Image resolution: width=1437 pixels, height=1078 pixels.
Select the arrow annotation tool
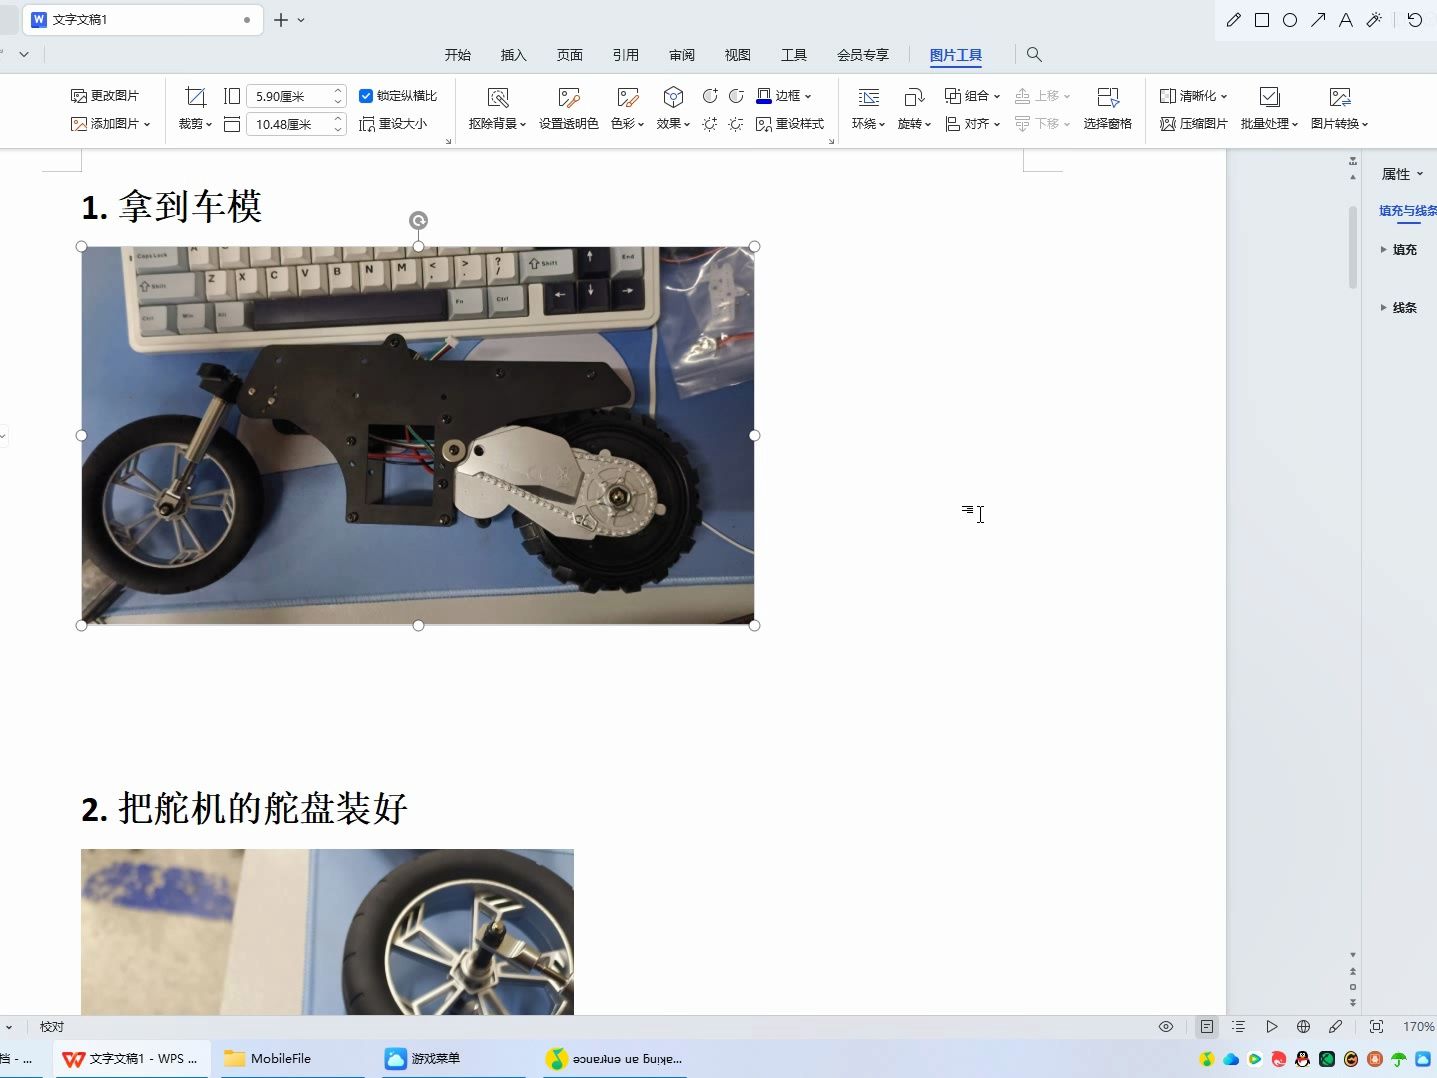1318,20
